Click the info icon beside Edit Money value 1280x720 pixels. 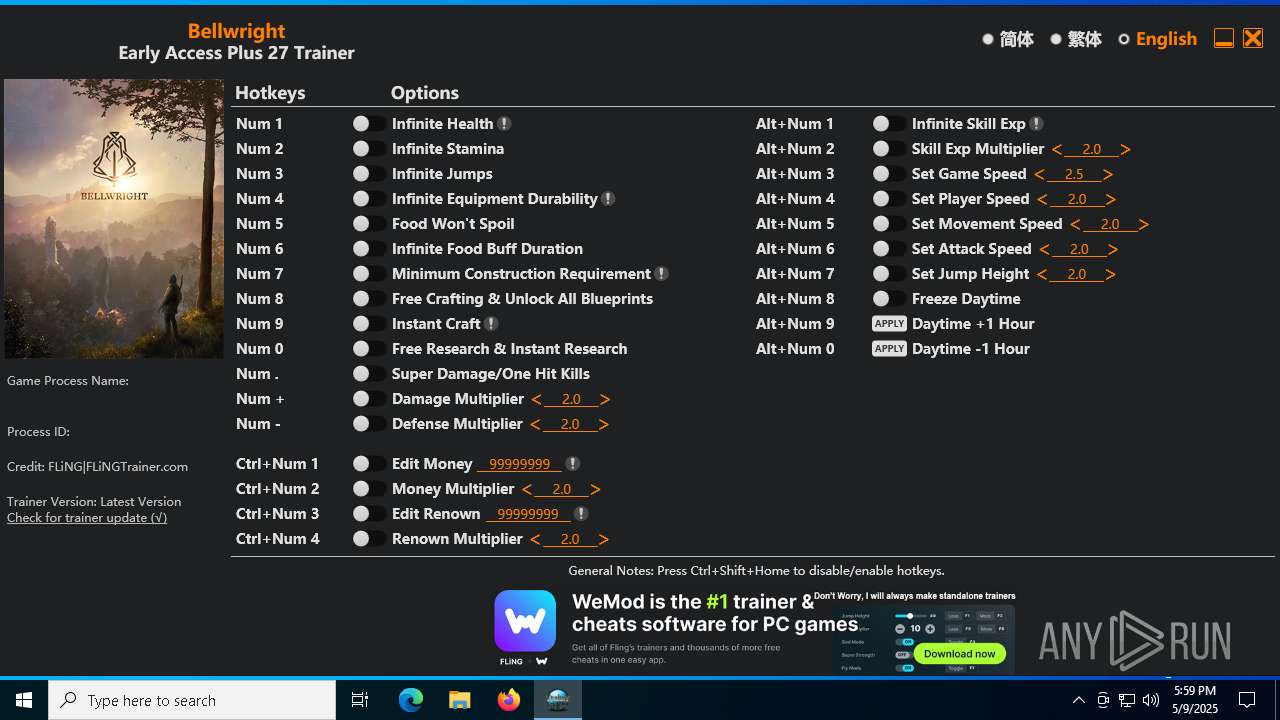point(572,464)
